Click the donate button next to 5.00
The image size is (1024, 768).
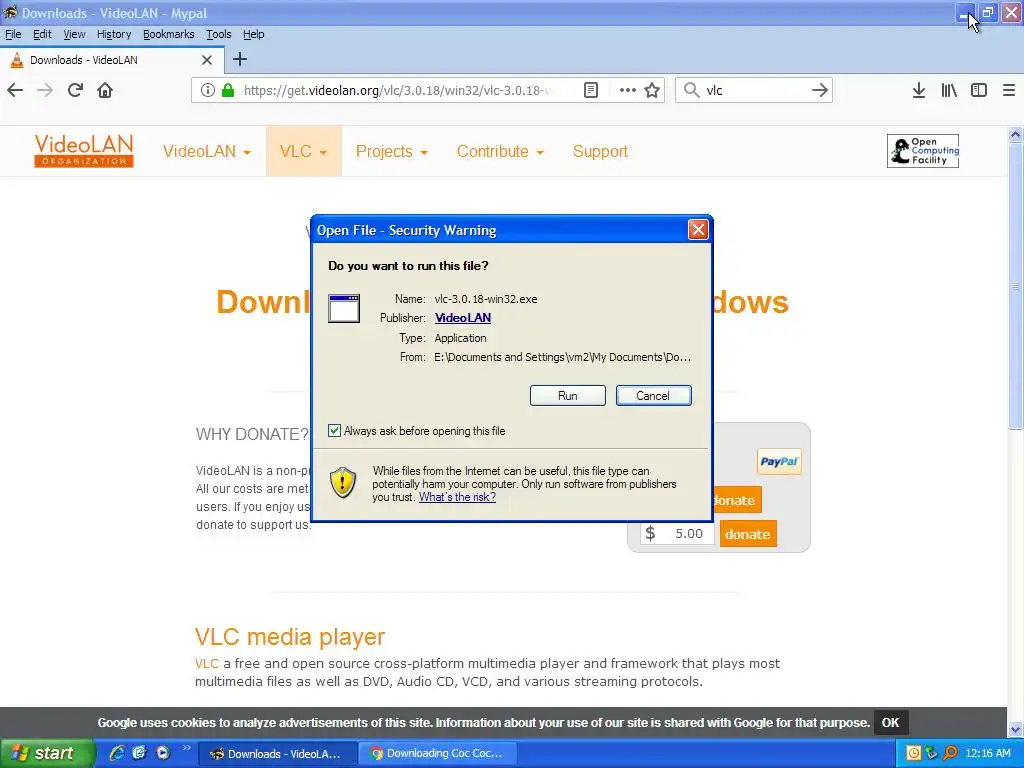coord(748,534)
